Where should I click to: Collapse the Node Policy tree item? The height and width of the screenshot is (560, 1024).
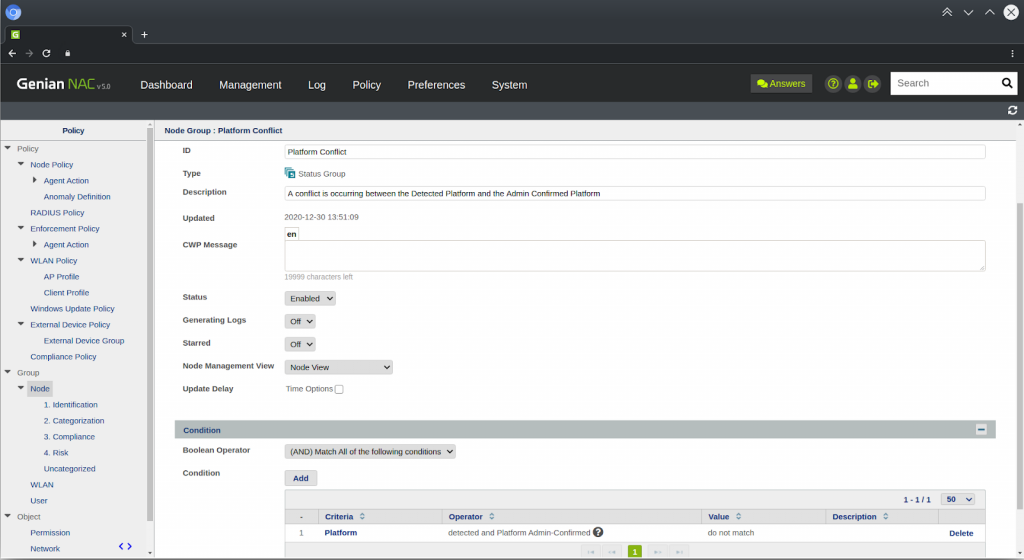point(21,164)
